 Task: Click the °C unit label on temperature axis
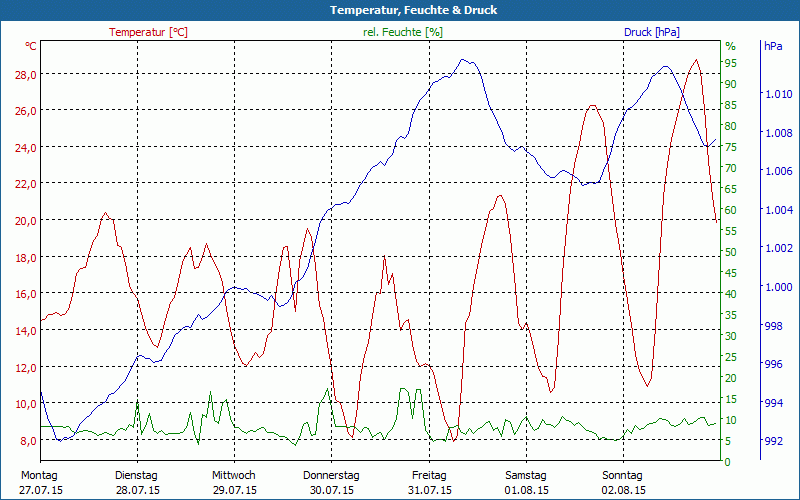point(31,46)
